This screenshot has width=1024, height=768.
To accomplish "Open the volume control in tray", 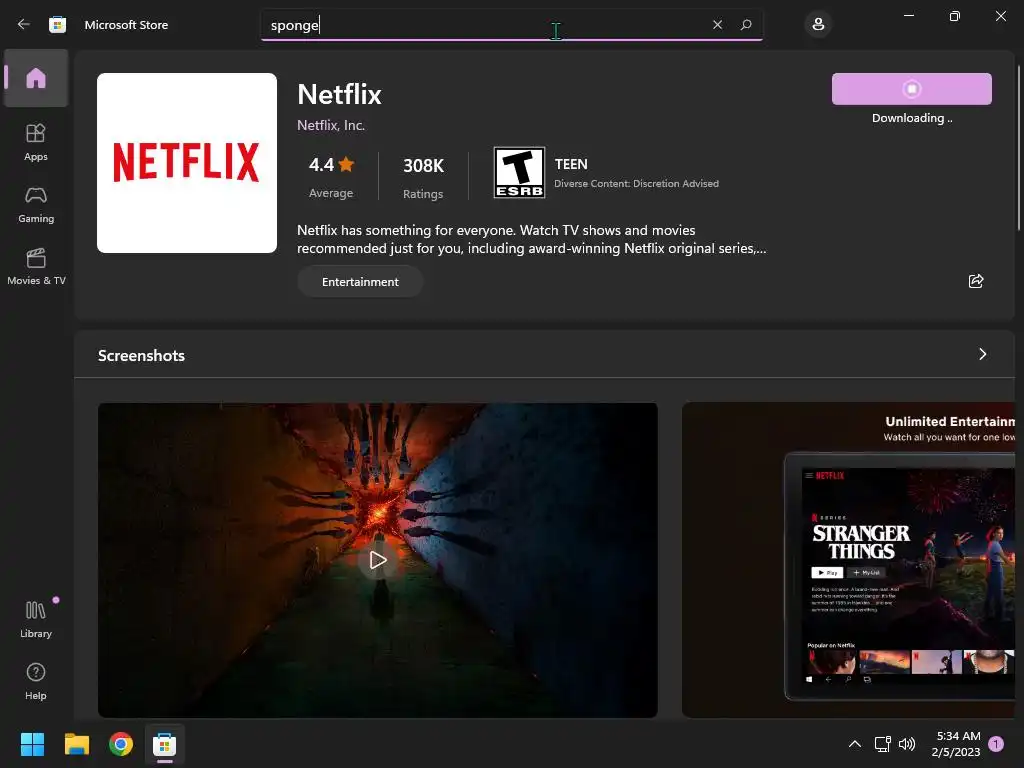I will [906, 744].
